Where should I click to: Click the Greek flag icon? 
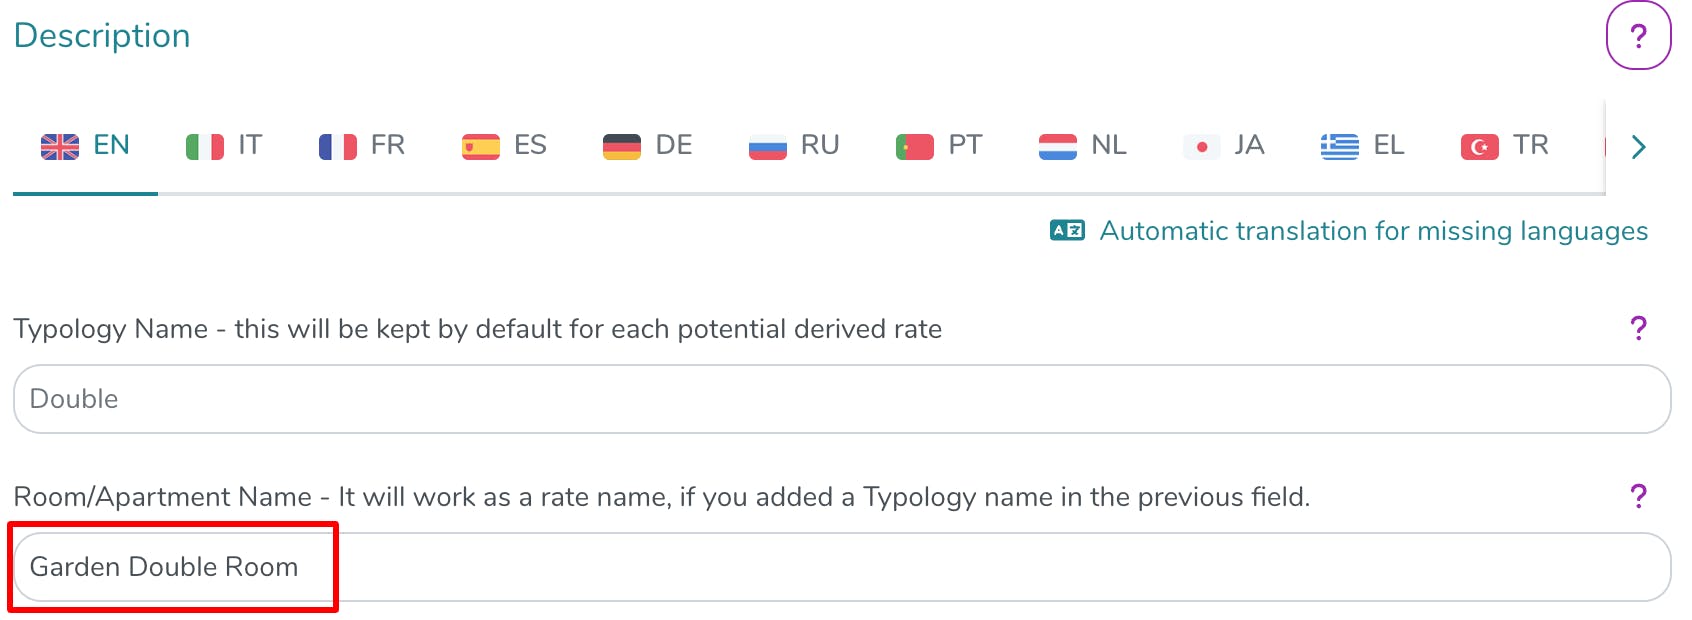click(x=1340, y=147)
